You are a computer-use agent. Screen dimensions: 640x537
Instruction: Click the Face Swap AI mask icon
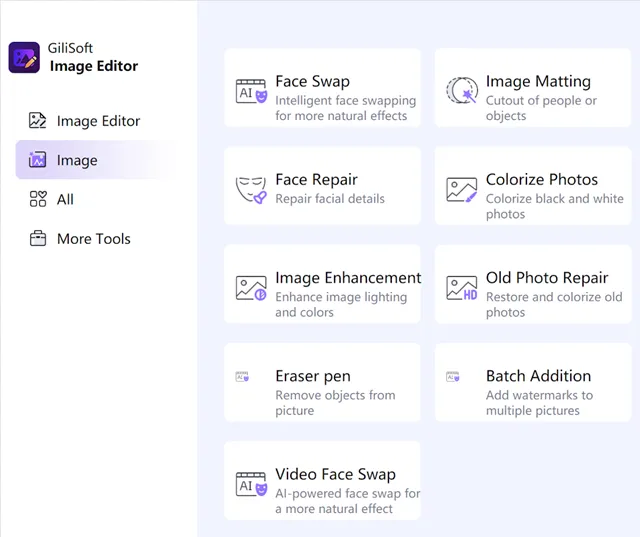[251, 91]
